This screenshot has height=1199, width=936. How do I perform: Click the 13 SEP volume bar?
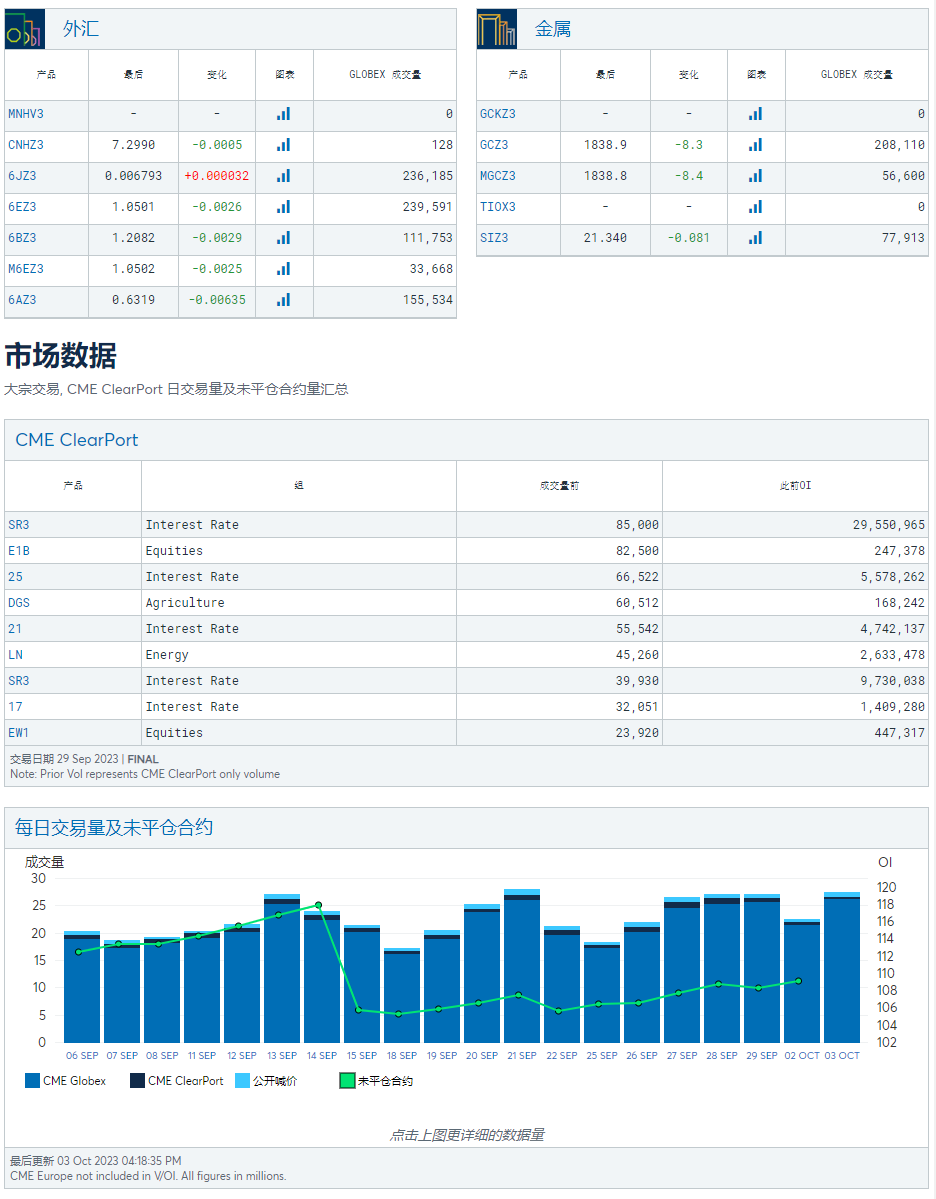click(282, 968)
